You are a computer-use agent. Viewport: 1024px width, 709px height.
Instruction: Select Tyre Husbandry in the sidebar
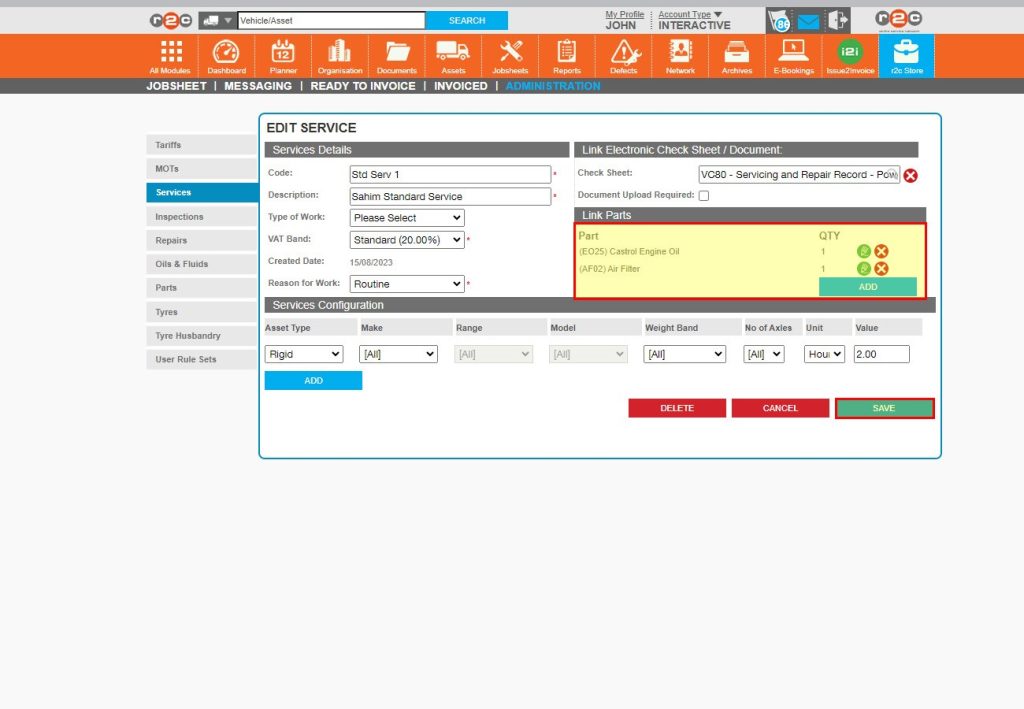click(202, 336)
